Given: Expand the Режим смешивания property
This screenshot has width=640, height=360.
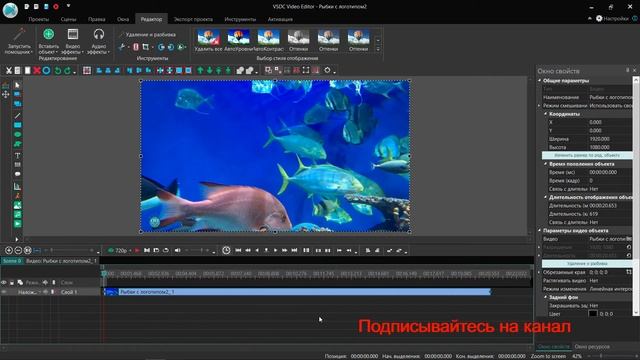Looking at the screenshot, I should pos(540,106).
